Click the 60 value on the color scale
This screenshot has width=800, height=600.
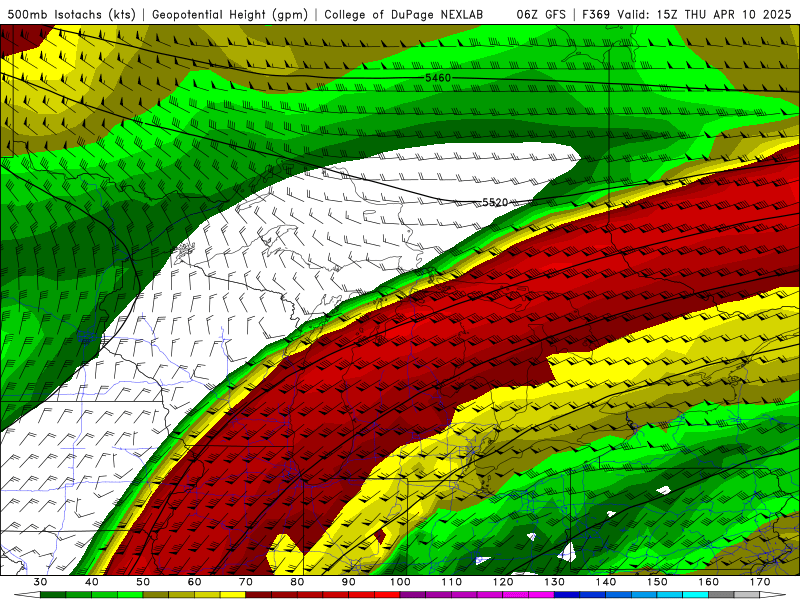coord(194,582)
